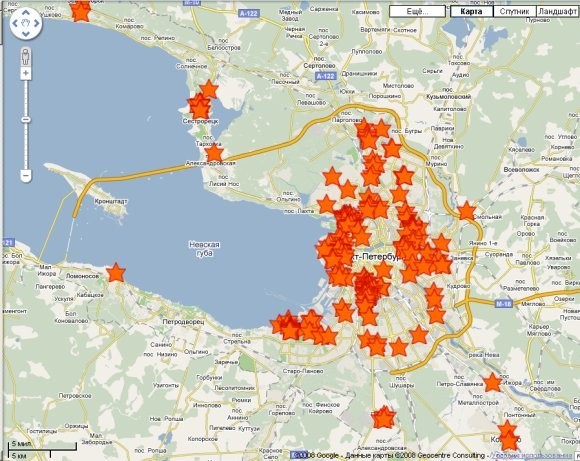
Task: Click the Сестрорецк place label
Action: tap(200, 121)
